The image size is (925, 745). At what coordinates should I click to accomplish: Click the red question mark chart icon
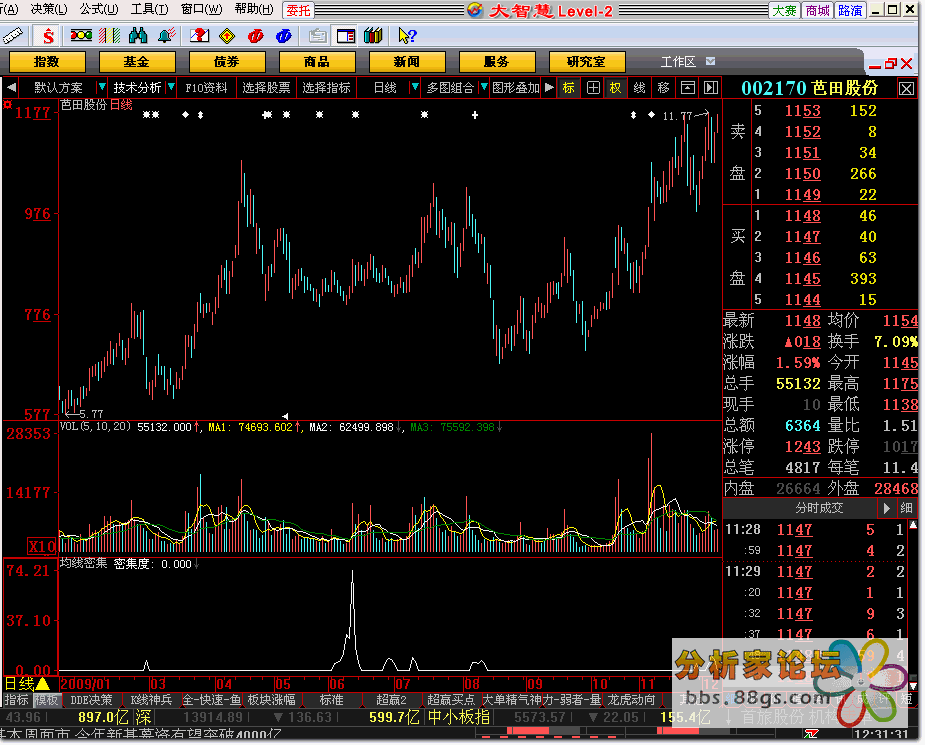point(199,37)
